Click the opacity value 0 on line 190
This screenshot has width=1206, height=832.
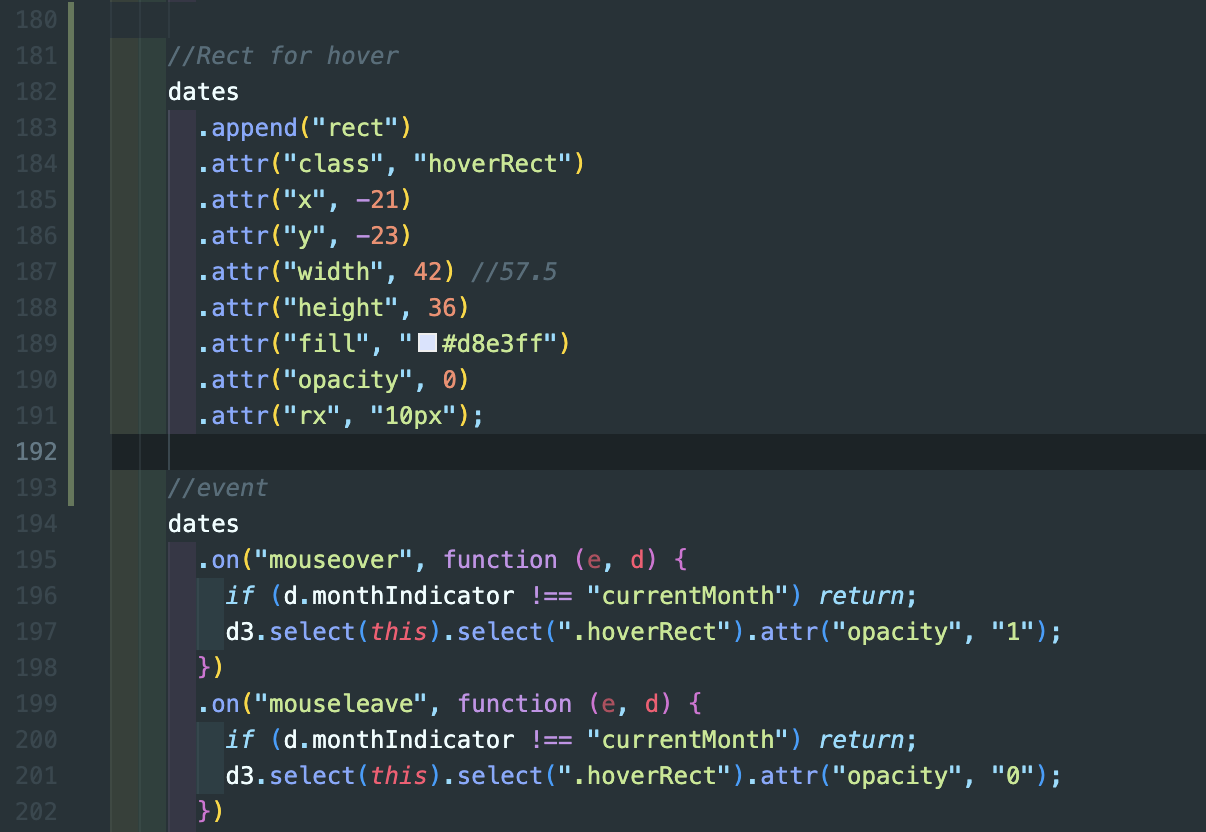coord(448,380)
